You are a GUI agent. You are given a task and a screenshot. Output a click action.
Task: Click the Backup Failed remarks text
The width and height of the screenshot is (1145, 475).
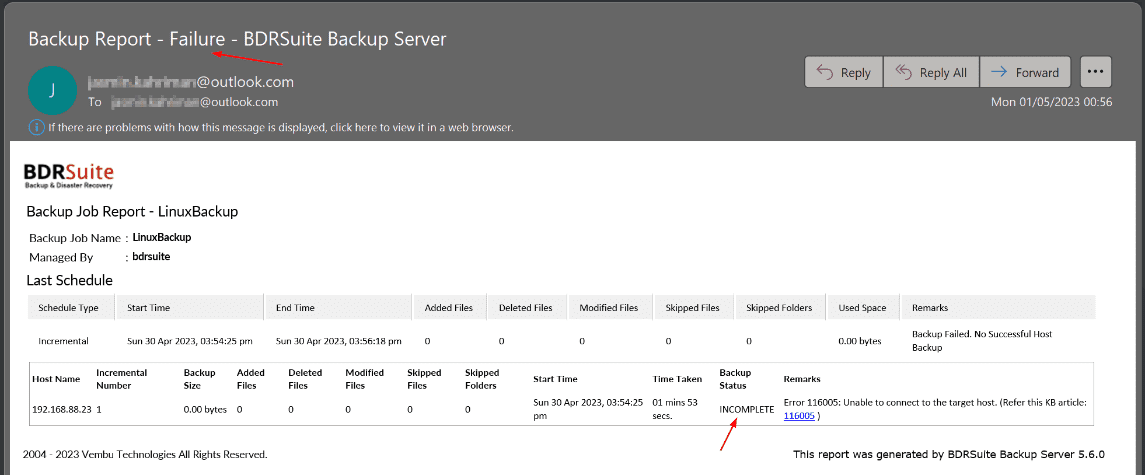[983, 341]
